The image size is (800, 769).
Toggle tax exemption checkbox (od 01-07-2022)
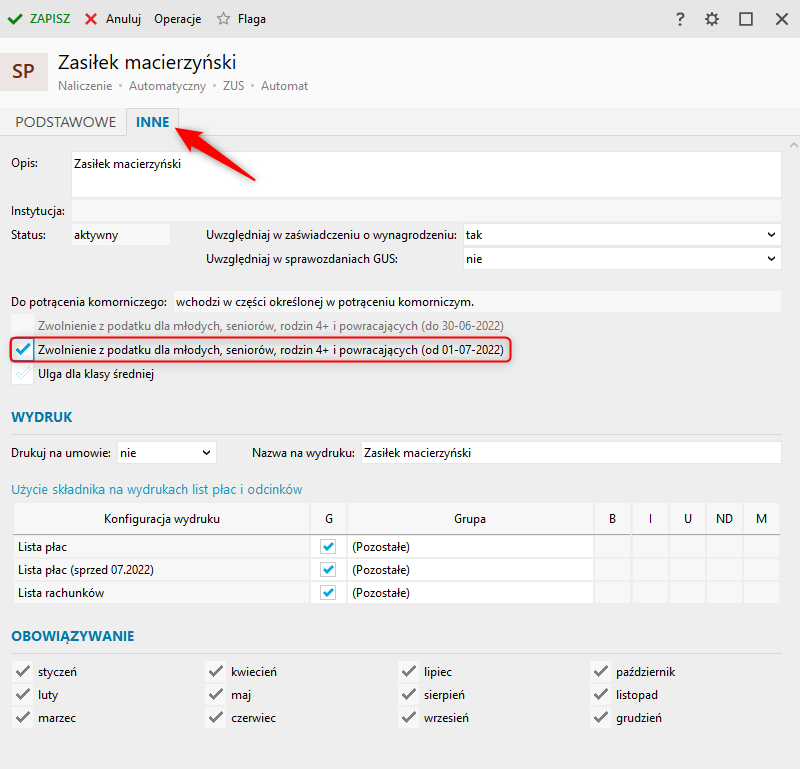coord(23,350)
